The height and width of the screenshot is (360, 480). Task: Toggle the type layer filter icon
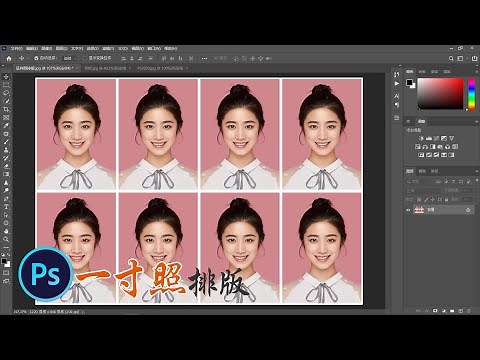click(453, 182)
